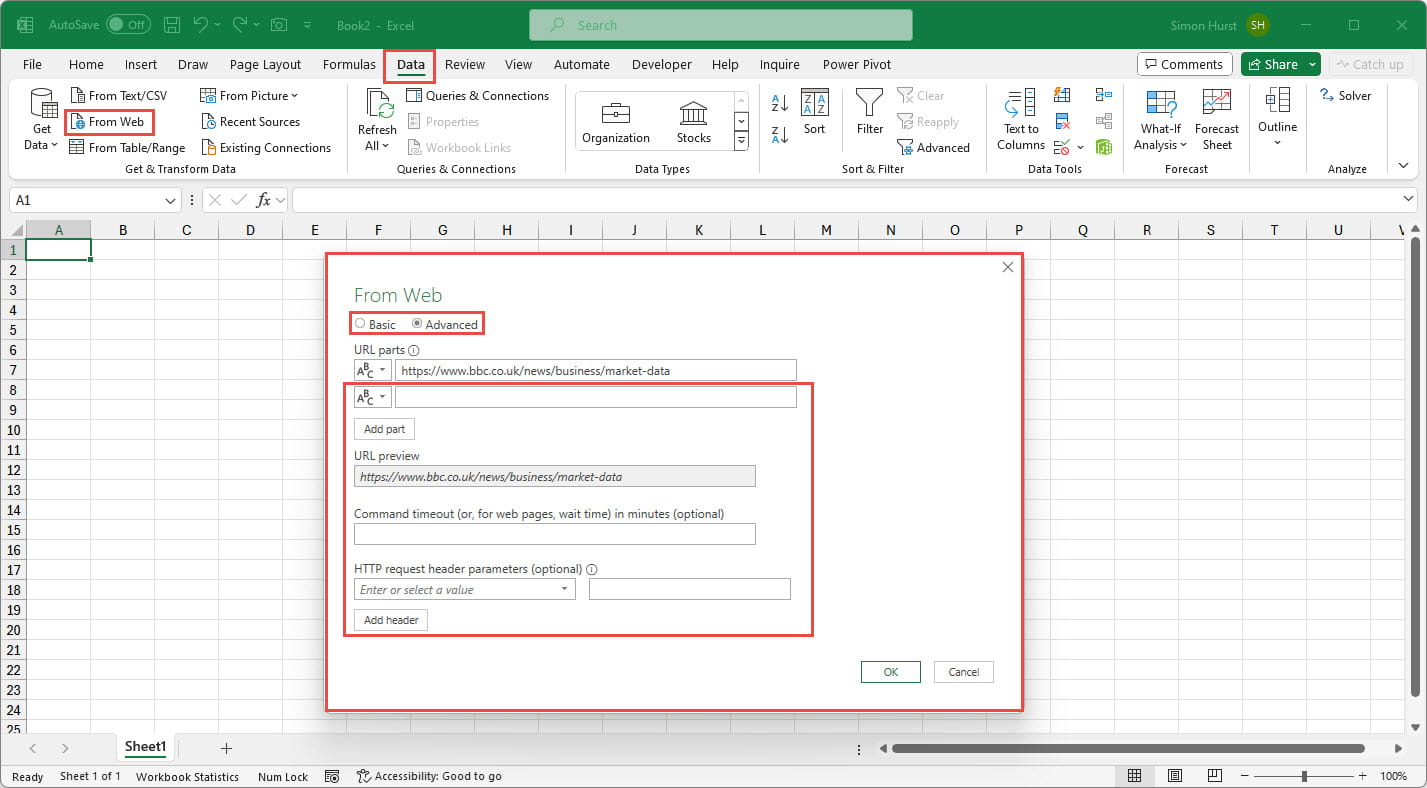1427x788 pixels.
Task: Click the Add part button
Action: coord(383,429)
